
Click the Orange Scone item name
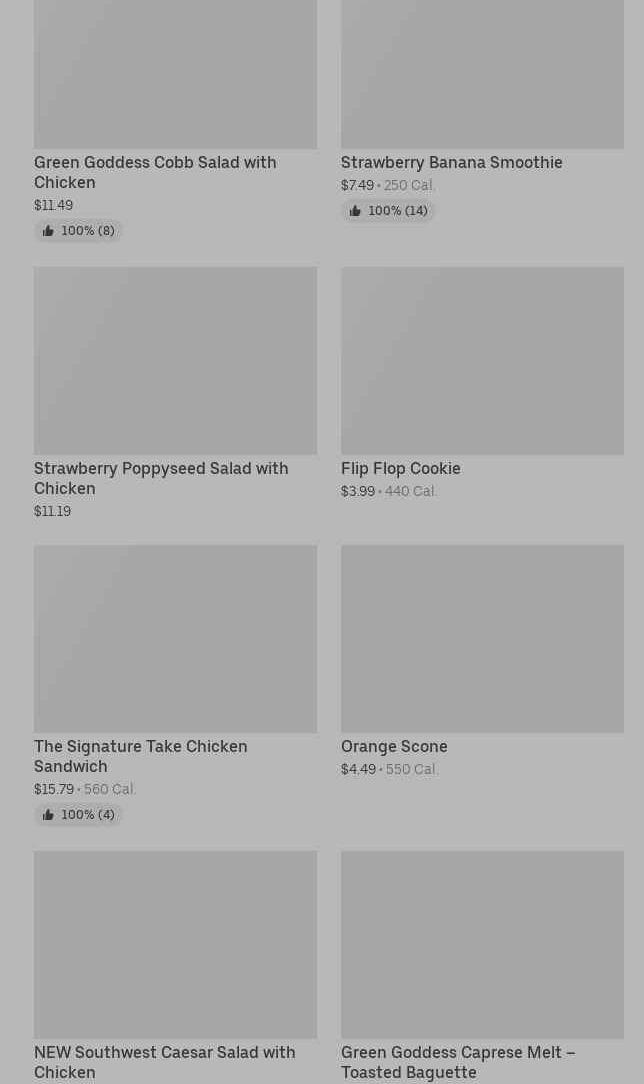394,746
